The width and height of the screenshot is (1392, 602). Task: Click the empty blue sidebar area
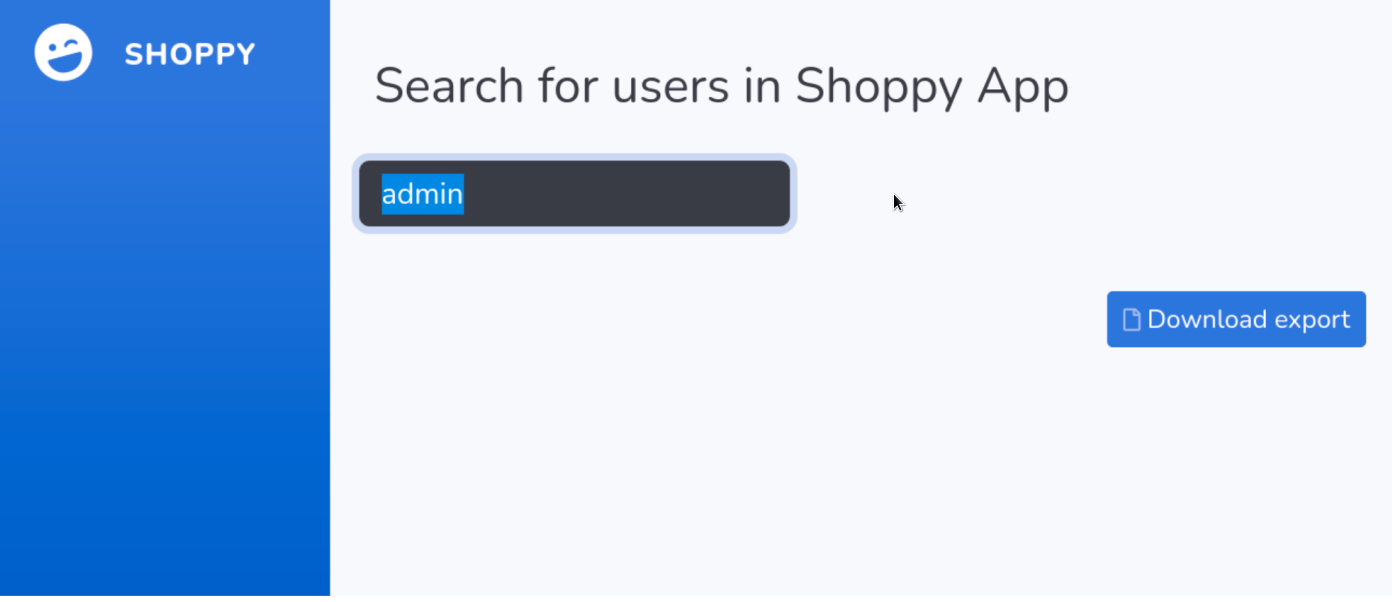(x=165, y=350)
